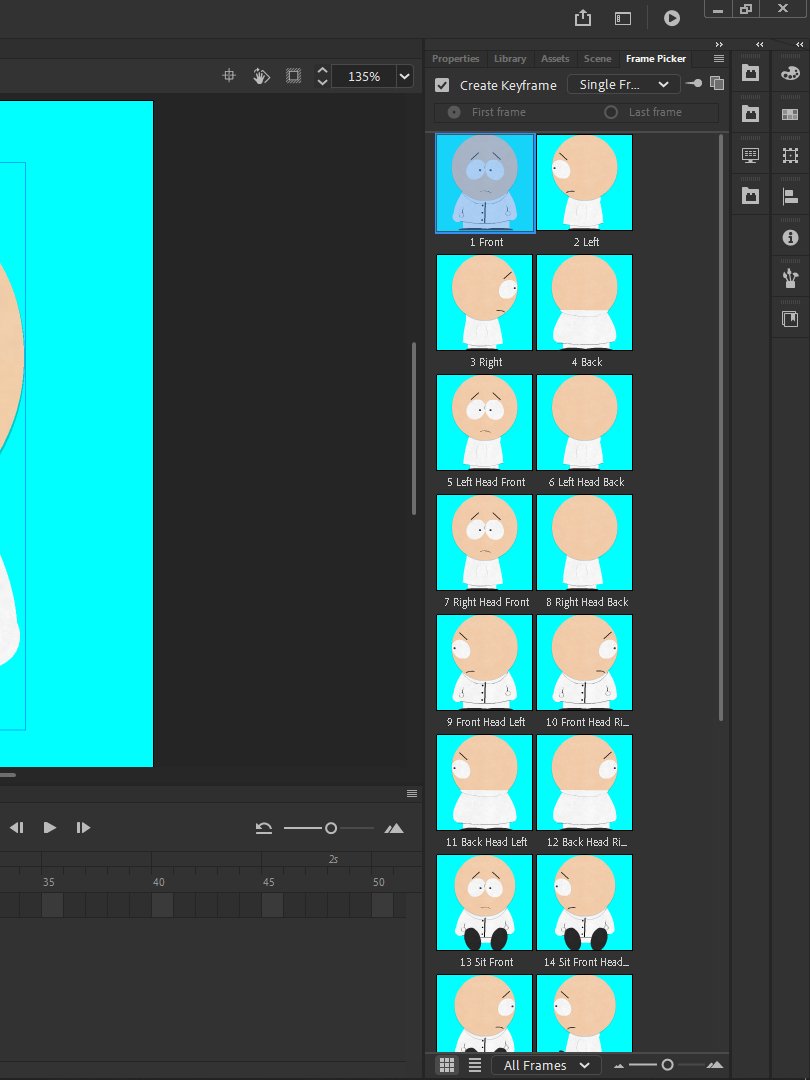Screen dimensions: 810x1080
Task: Open the Transform panel icon
Action: click(x=790, y=155)
